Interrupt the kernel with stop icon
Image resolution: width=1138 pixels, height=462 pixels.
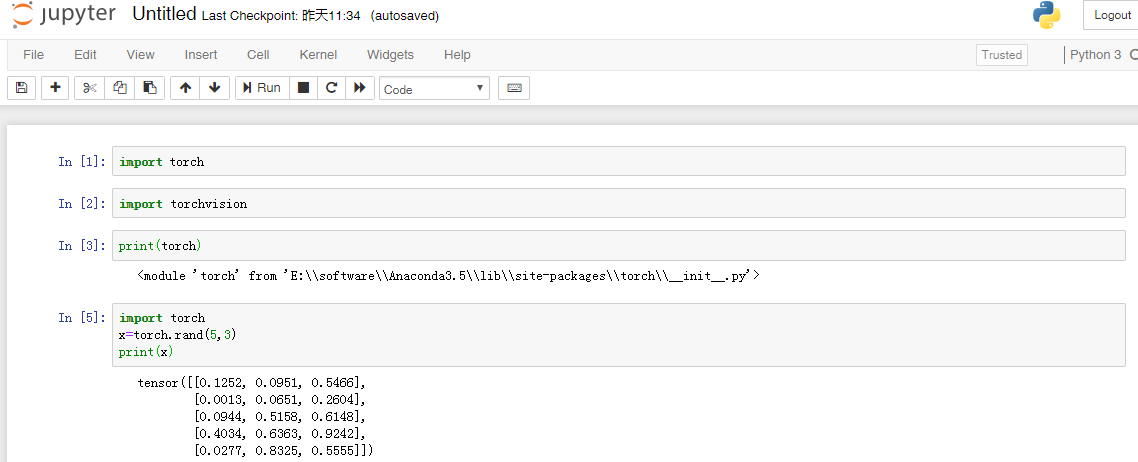click(x=304, y=88)
